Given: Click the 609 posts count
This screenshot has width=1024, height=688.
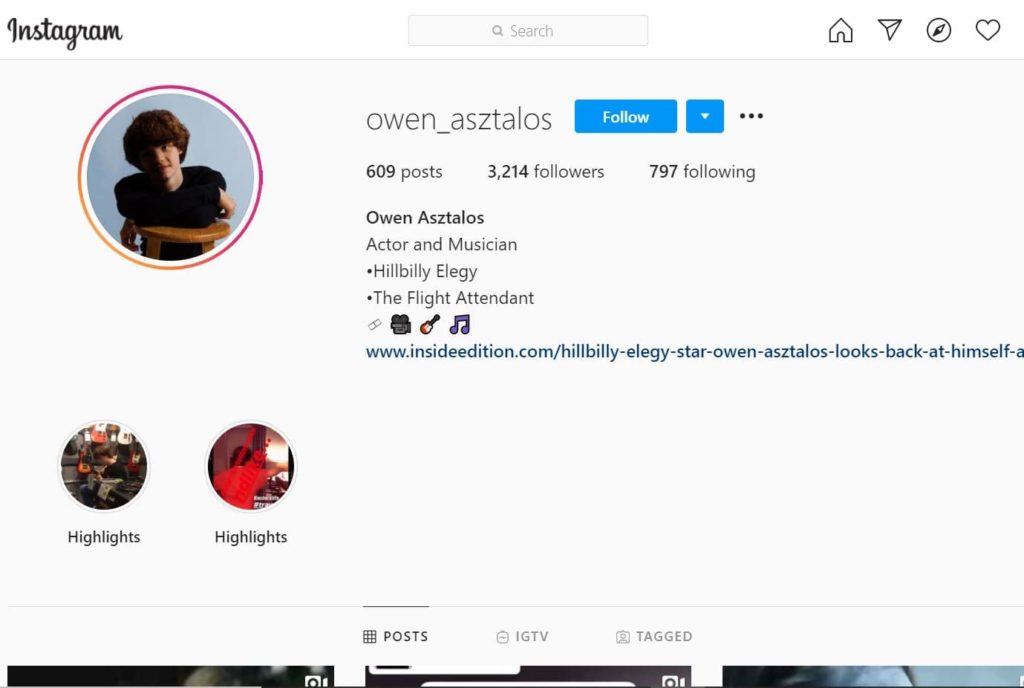Looking at the screenshot, I should point(404,172).
